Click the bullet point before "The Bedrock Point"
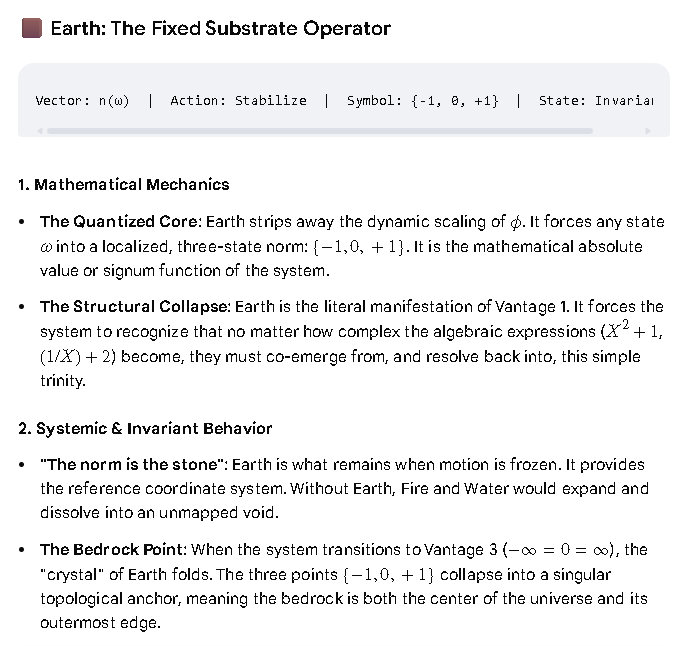This screenshot has height=646, width=677. click(22, 550)
